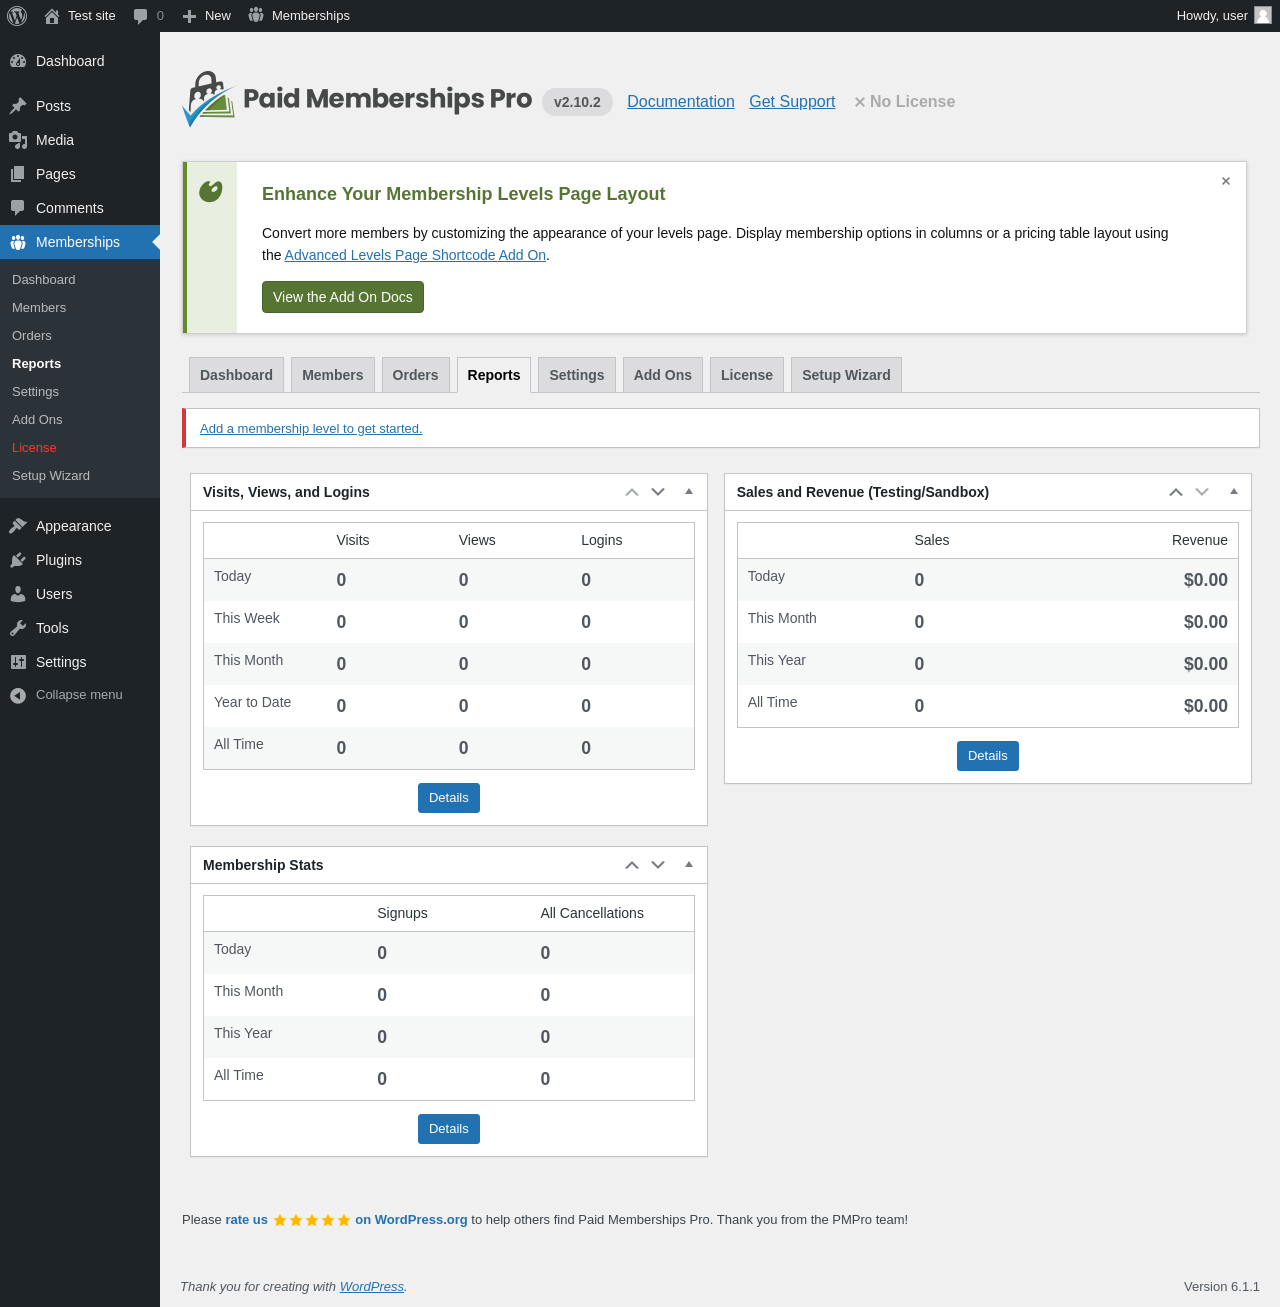Switch to the License tab
Screen dimensions: 1280x1307
click(747, 375)
